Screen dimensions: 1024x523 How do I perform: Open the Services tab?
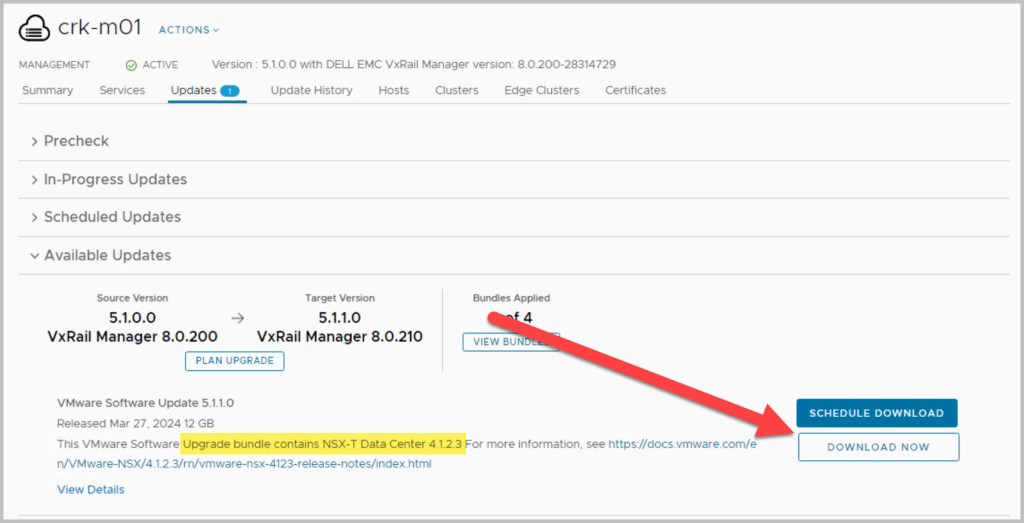click(122, 90)
